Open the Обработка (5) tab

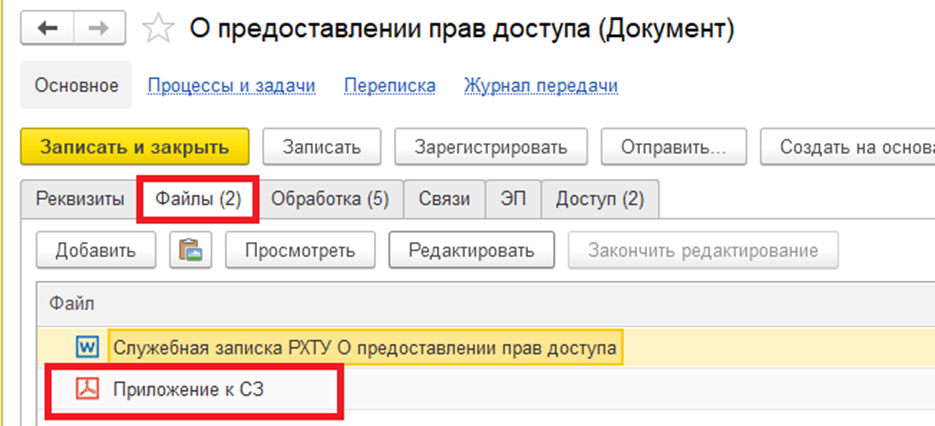click(329, 199)
